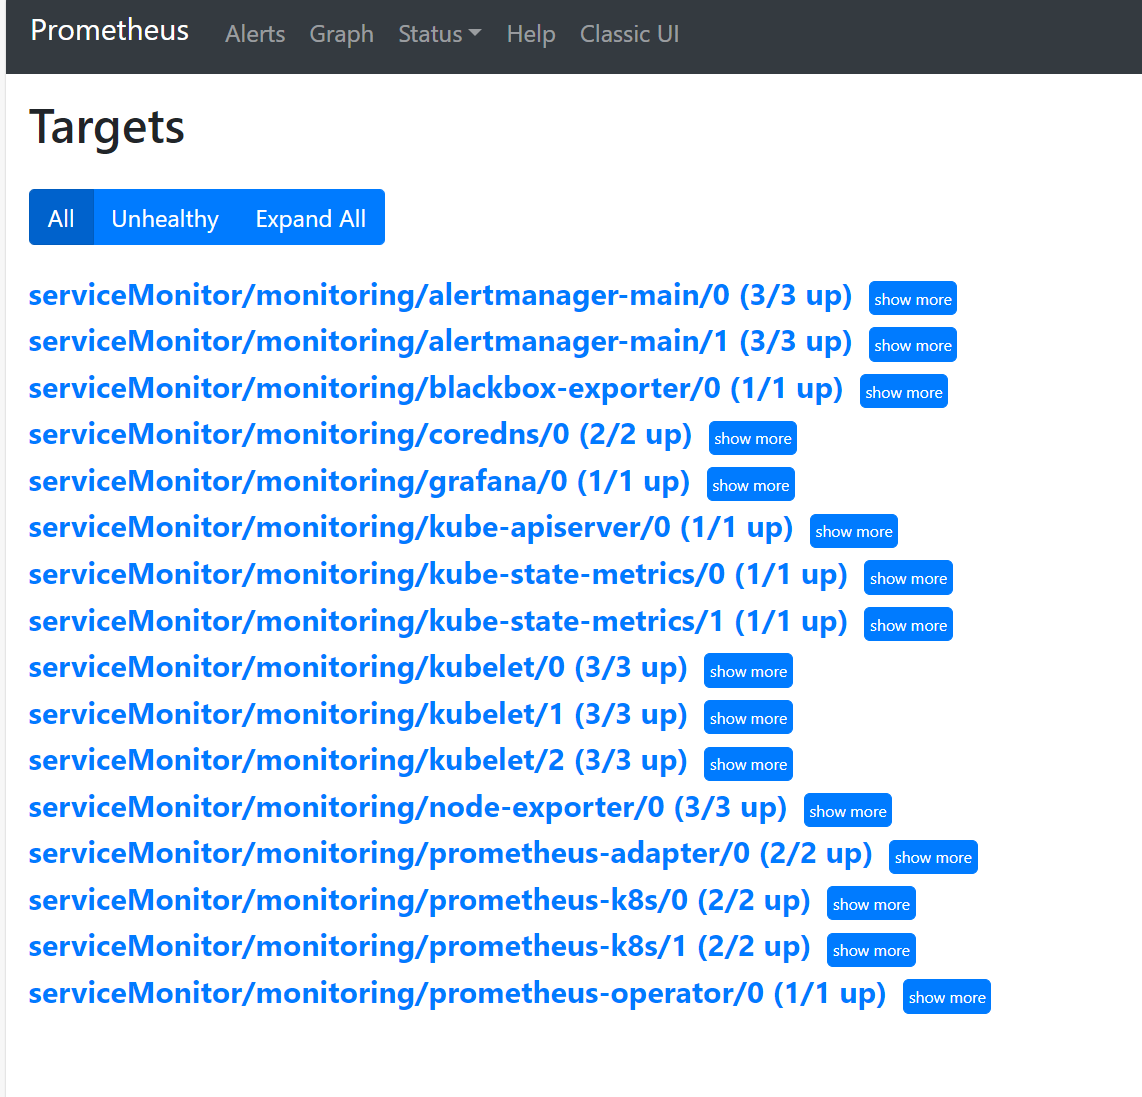
Task: Show more for kube-apiserver/0
Action: [854, 531]
